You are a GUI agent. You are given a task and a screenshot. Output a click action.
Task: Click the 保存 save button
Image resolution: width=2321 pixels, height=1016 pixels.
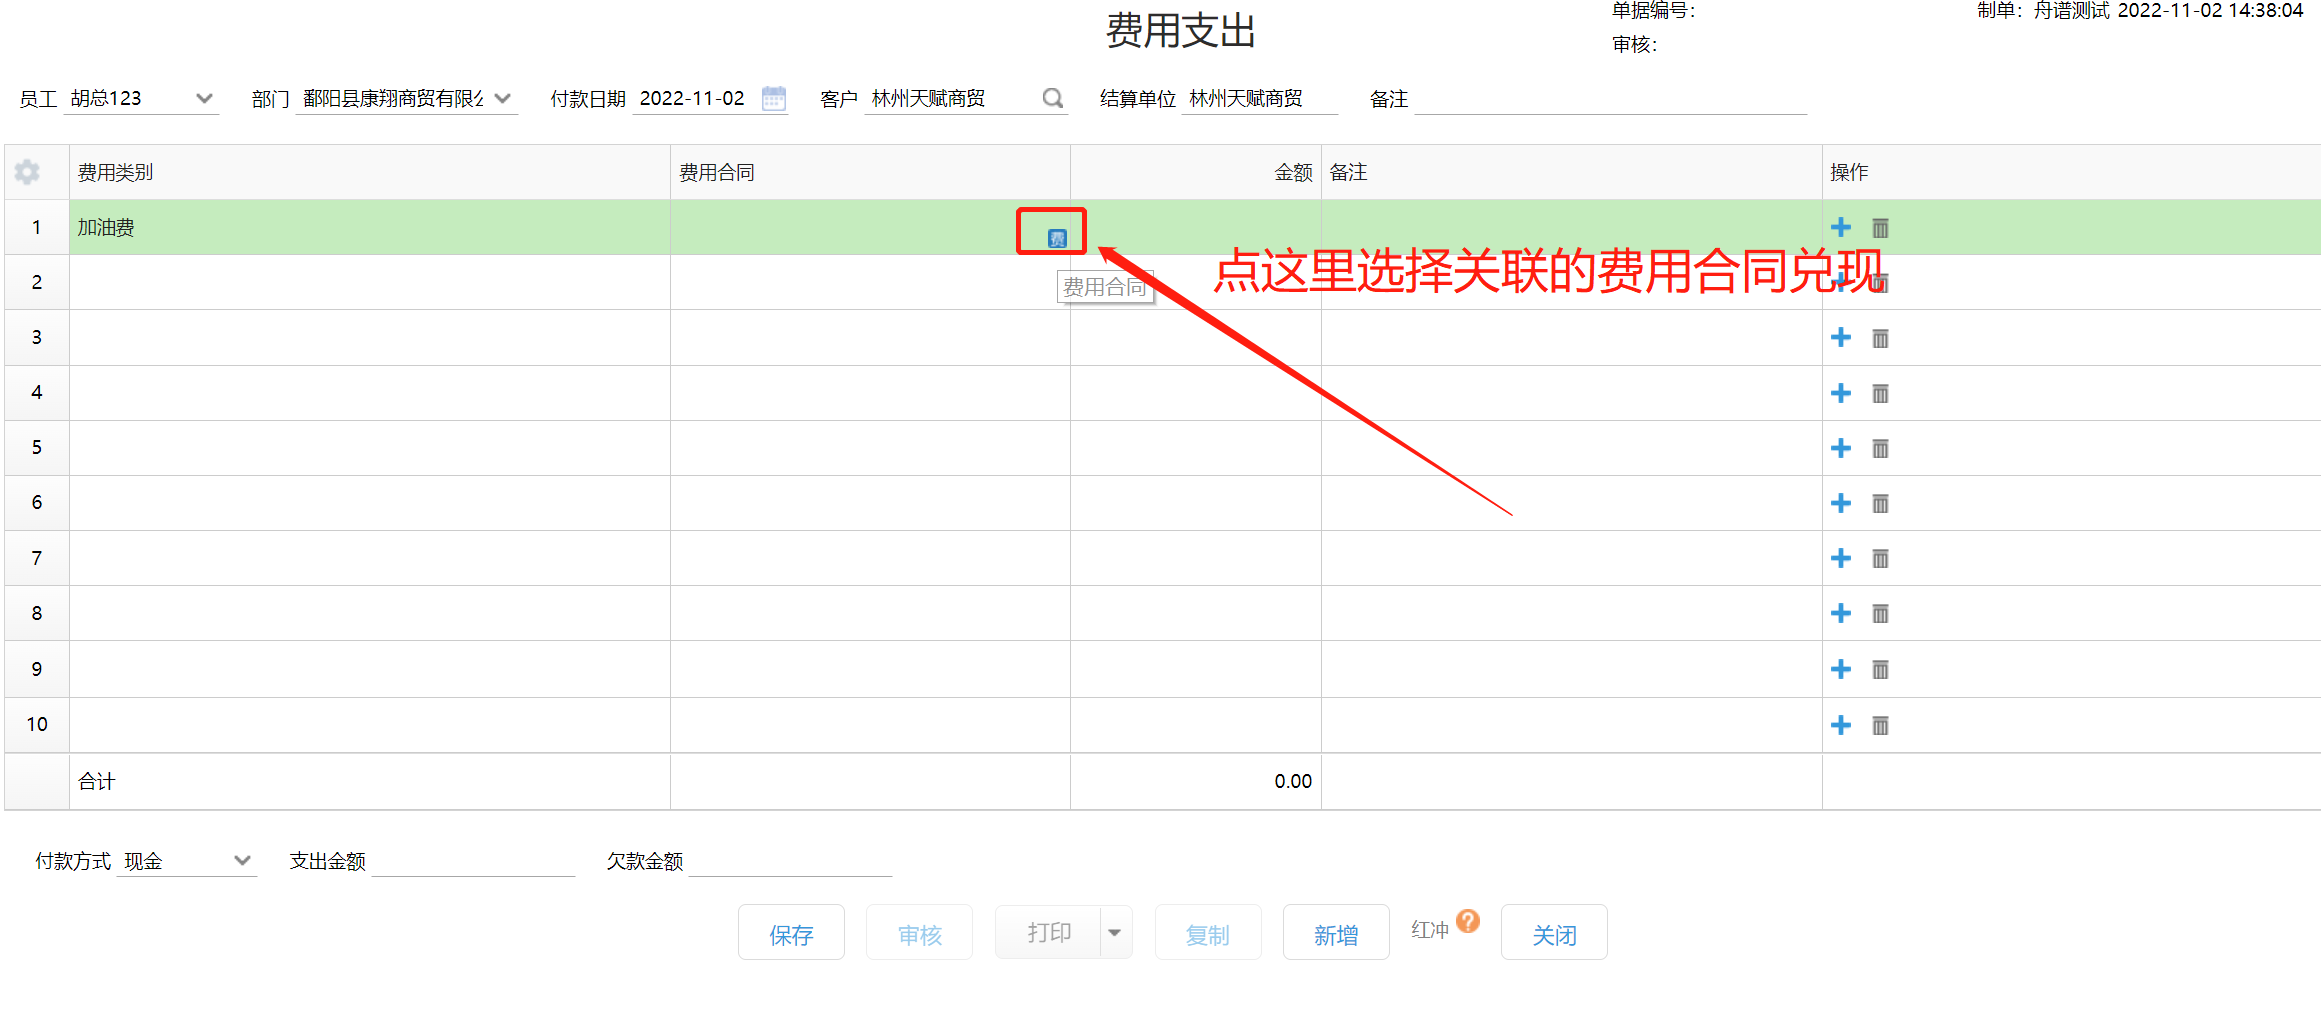[x=791, y=932]
